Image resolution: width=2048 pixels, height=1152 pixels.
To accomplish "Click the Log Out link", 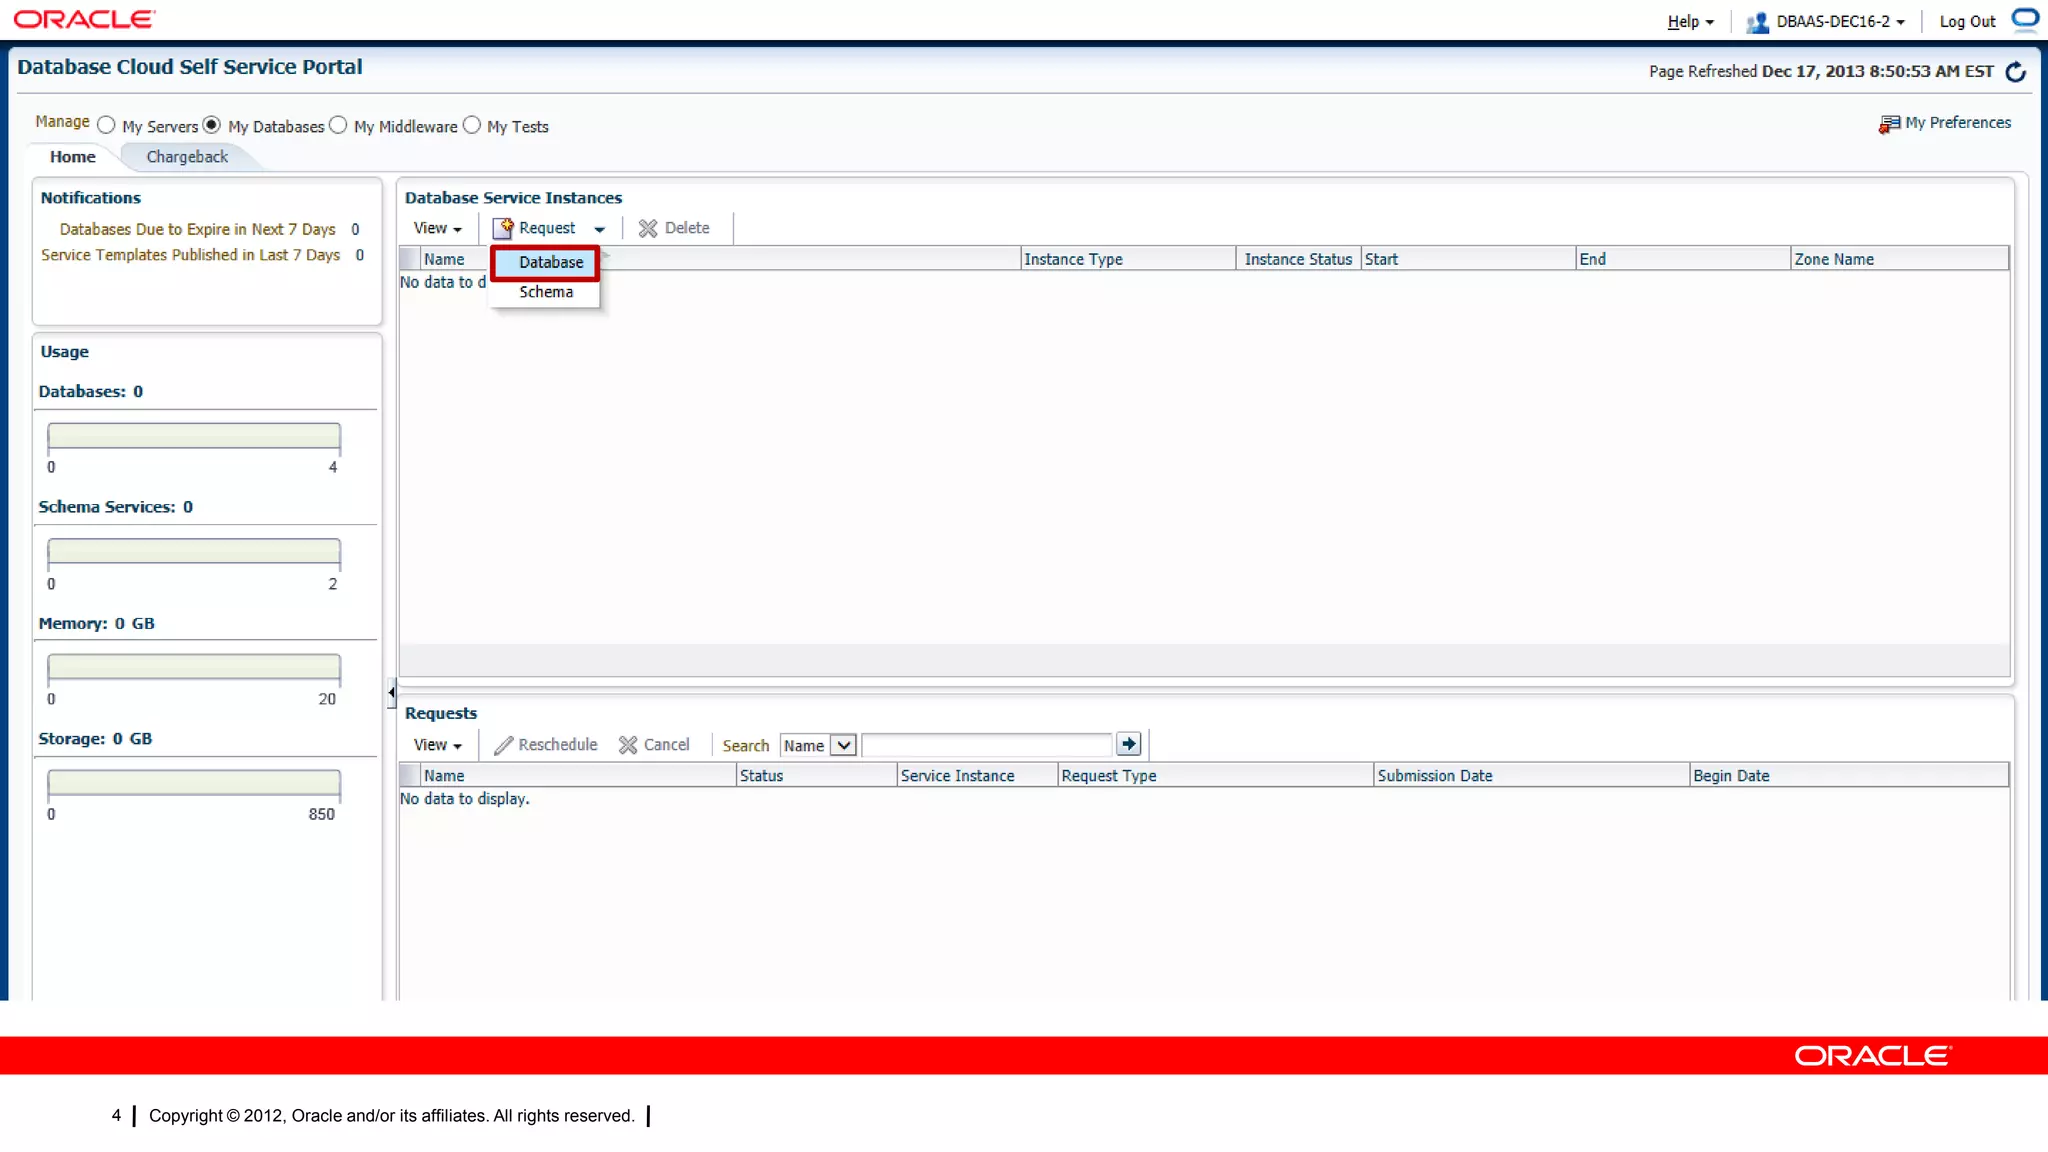I will 1967,22.
